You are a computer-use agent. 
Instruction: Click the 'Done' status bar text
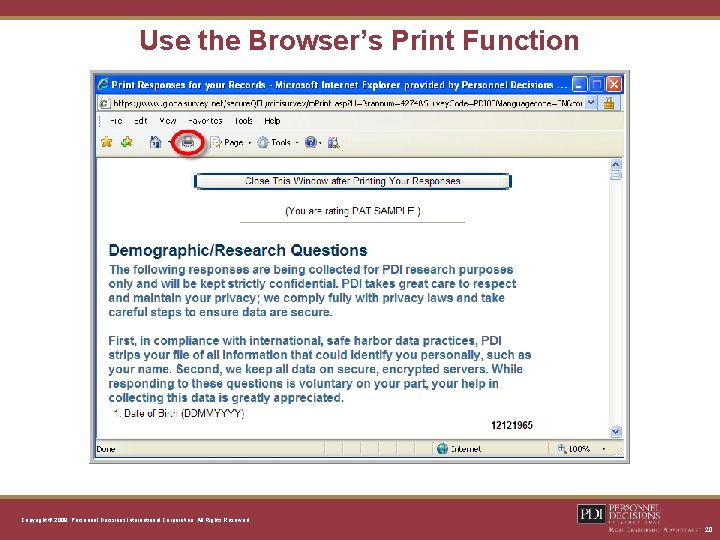pos(106,449)
